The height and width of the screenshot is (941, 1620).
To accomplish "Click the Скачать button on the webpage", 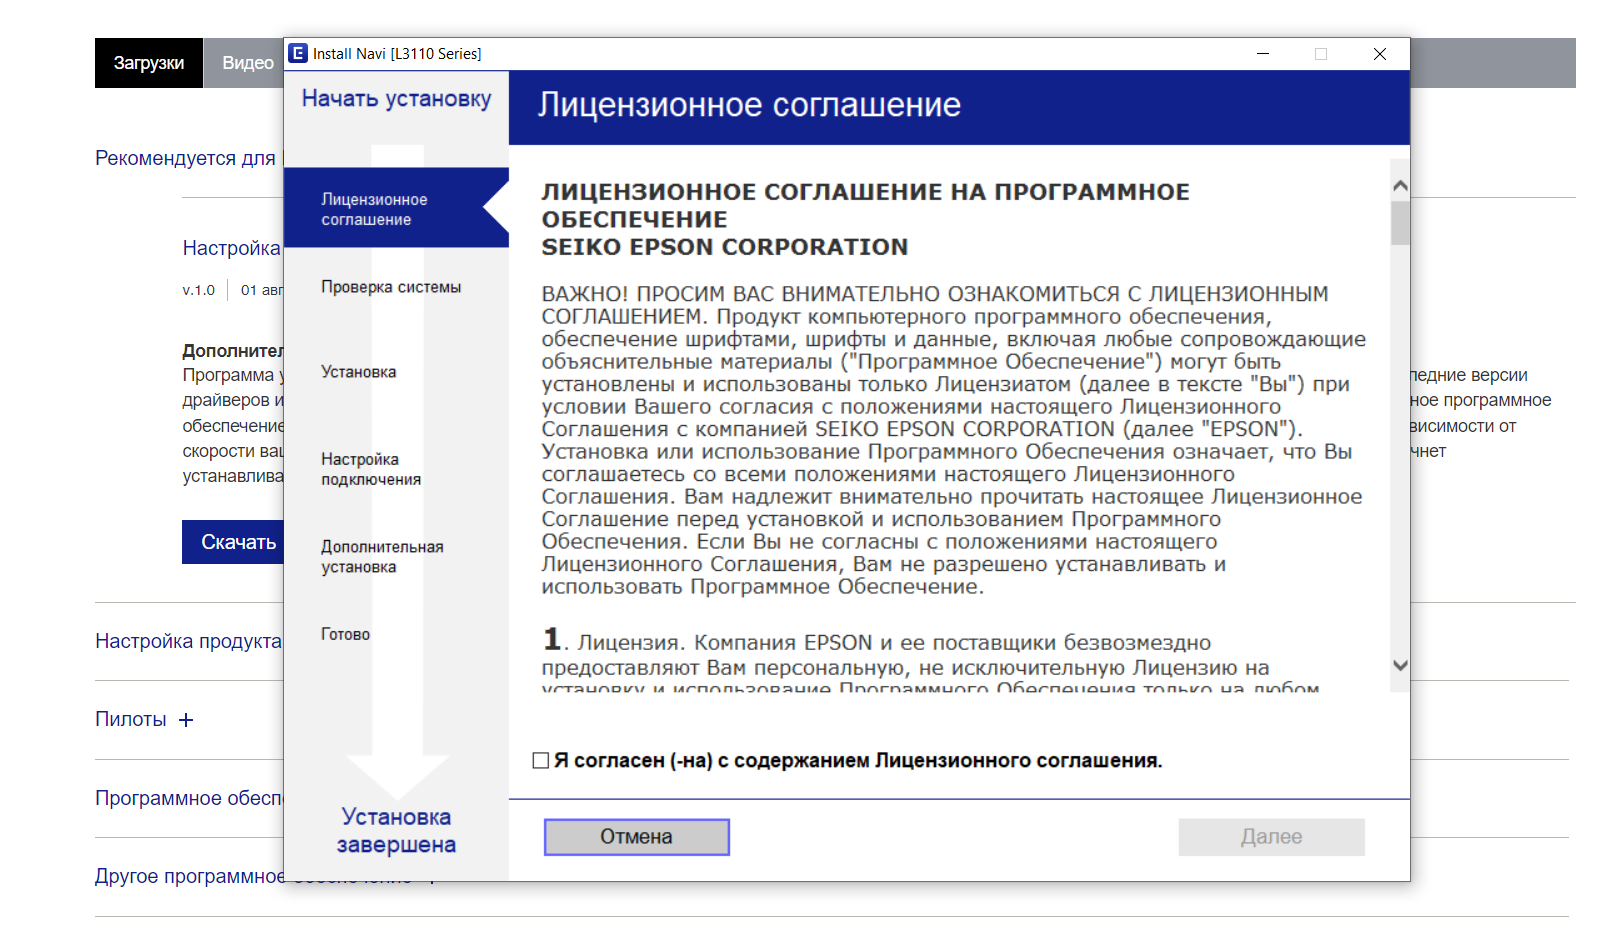I will (x=234, y=542).
